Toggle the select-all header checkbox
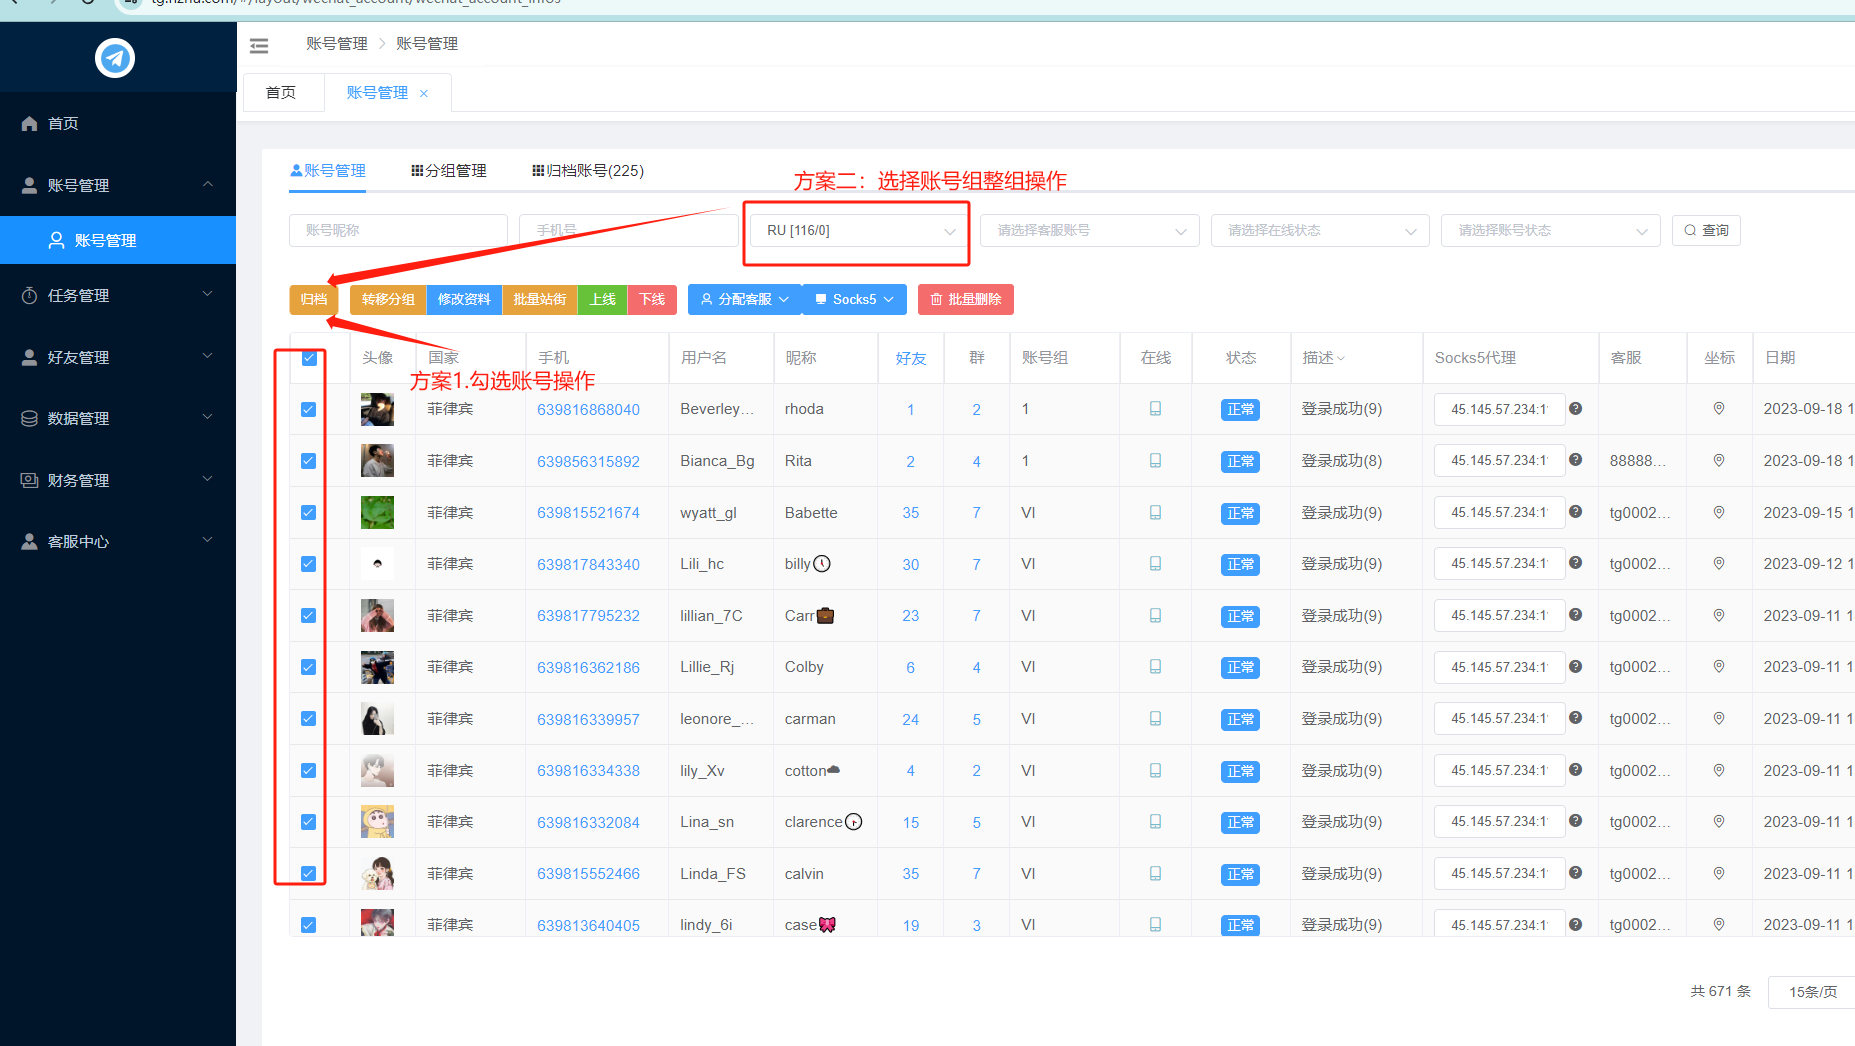The height and width of the screenshot is (1046, 1855). (x=309, y=358)
